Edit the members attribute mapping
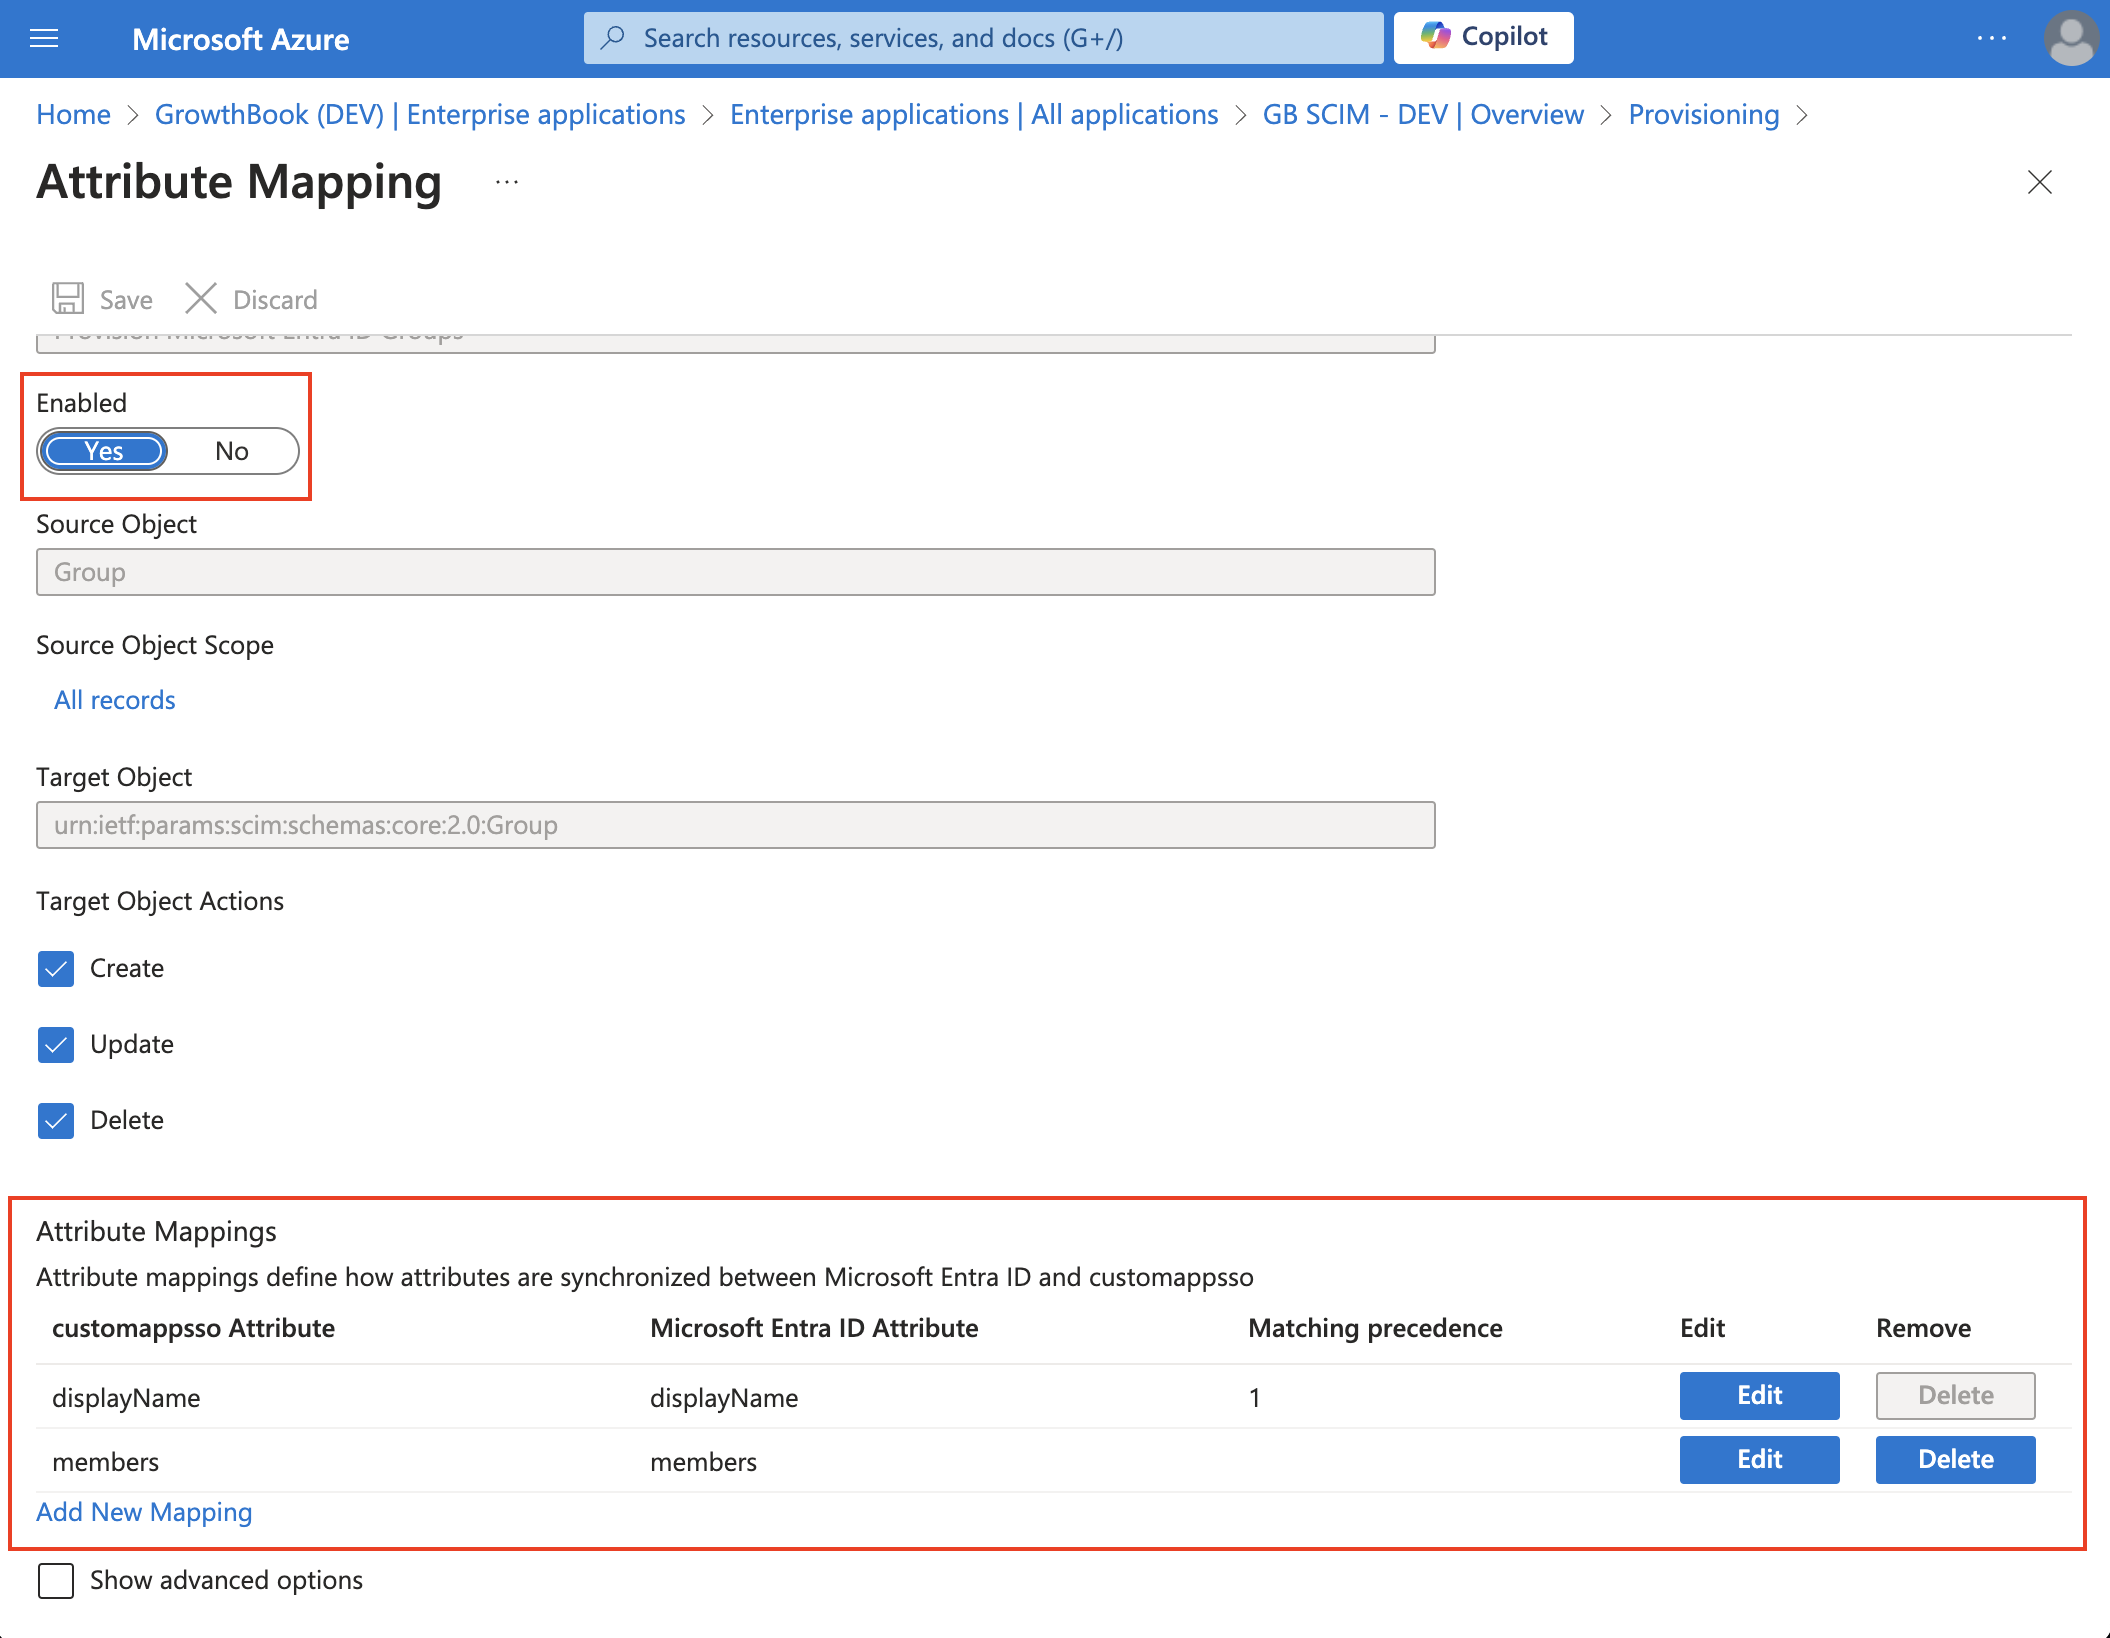 click(x=1759, y=1460)
